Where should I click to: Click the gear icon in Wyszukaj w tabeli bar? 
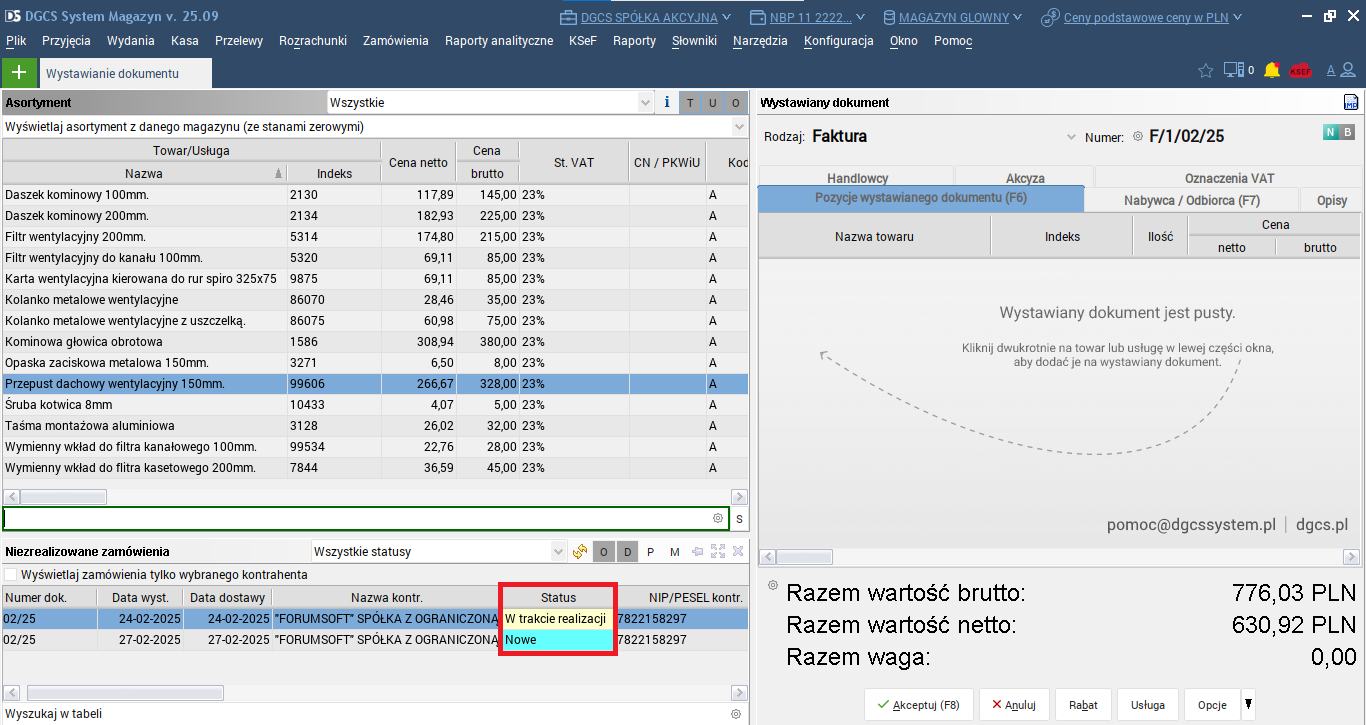point(735,714)
